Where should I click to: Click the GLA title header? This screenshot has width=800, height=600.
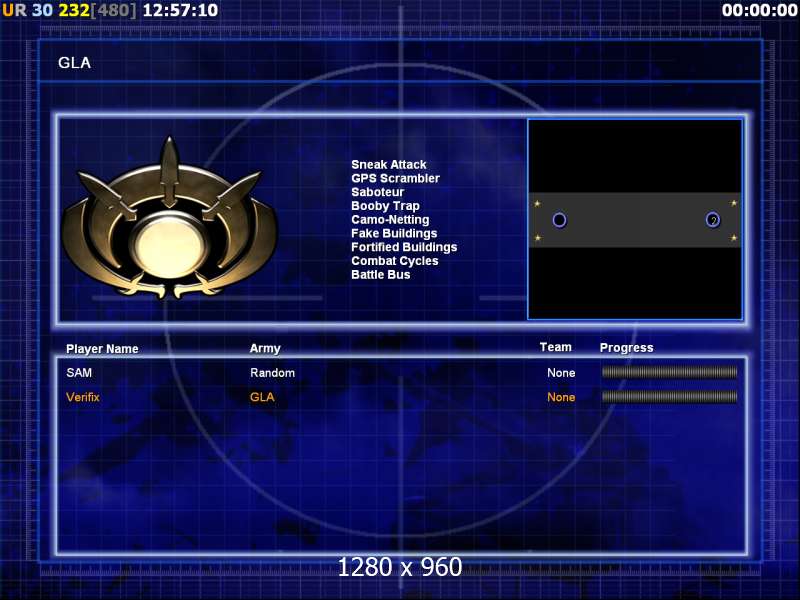click(74, 63)
